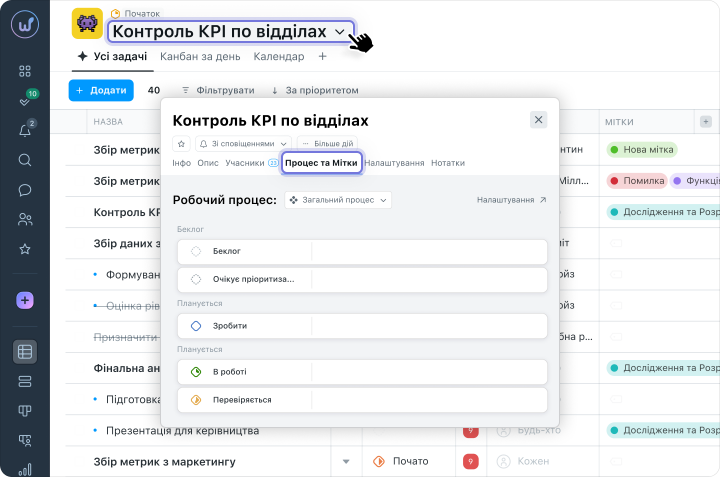Open the Загальний процес workflow dropdown
Viewport: 720px width, 477px height.
tap(338, 200)
